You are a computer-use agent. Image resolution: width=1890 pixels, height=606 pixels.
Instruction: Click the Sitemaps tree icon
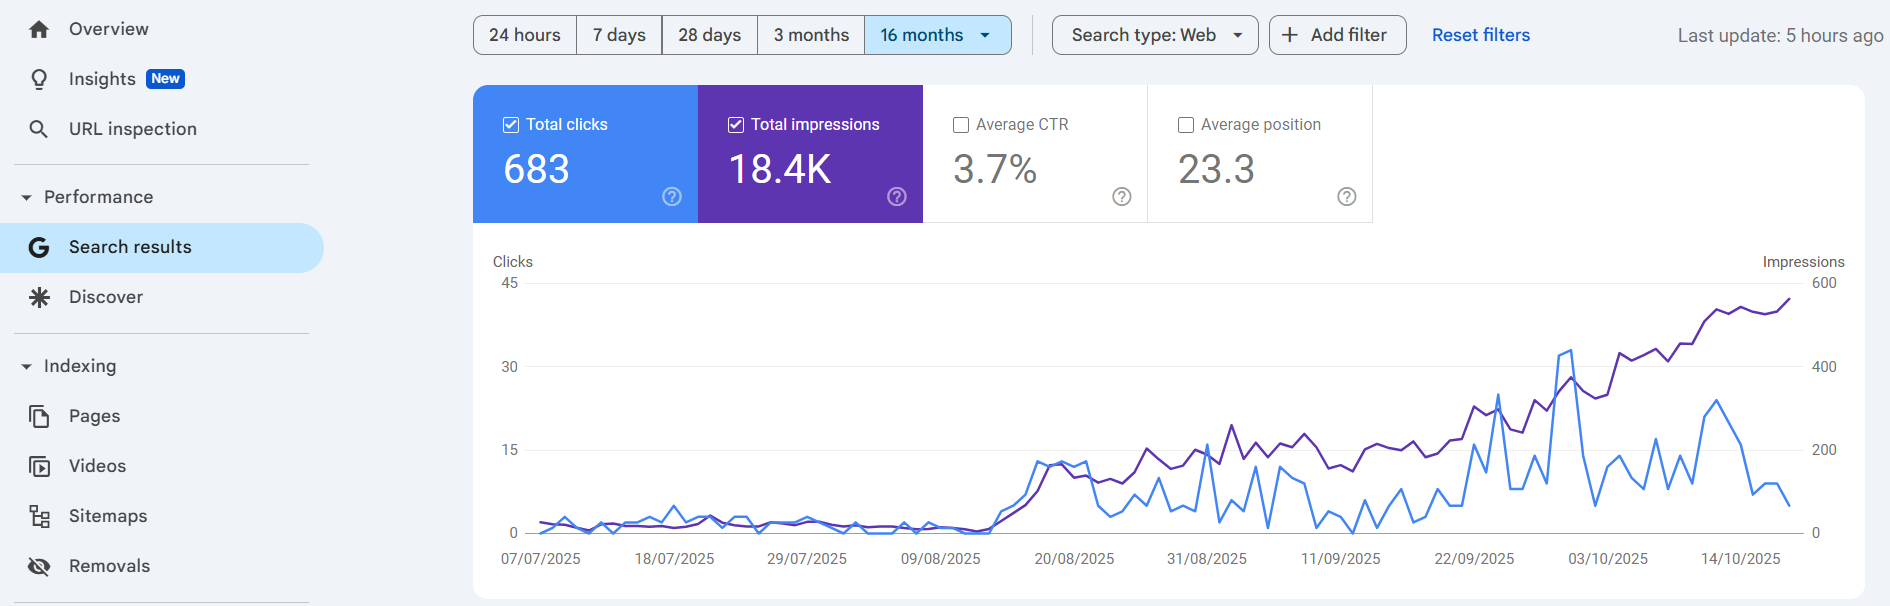(39, 516)
